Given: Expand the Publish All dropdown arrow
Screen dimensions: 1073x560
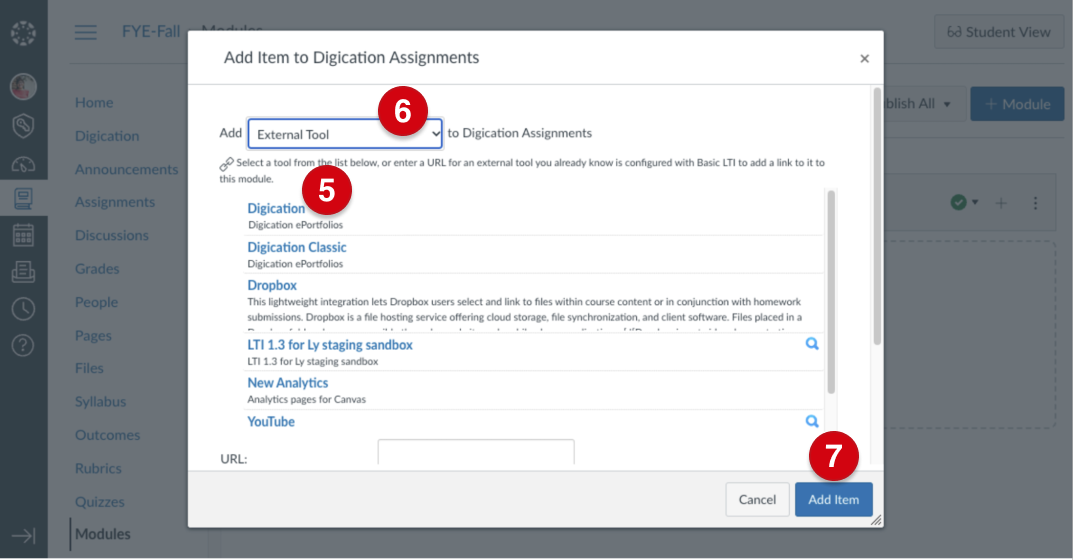Looking at the screenshot, I should pyautogui.click(x=947, y=104).
